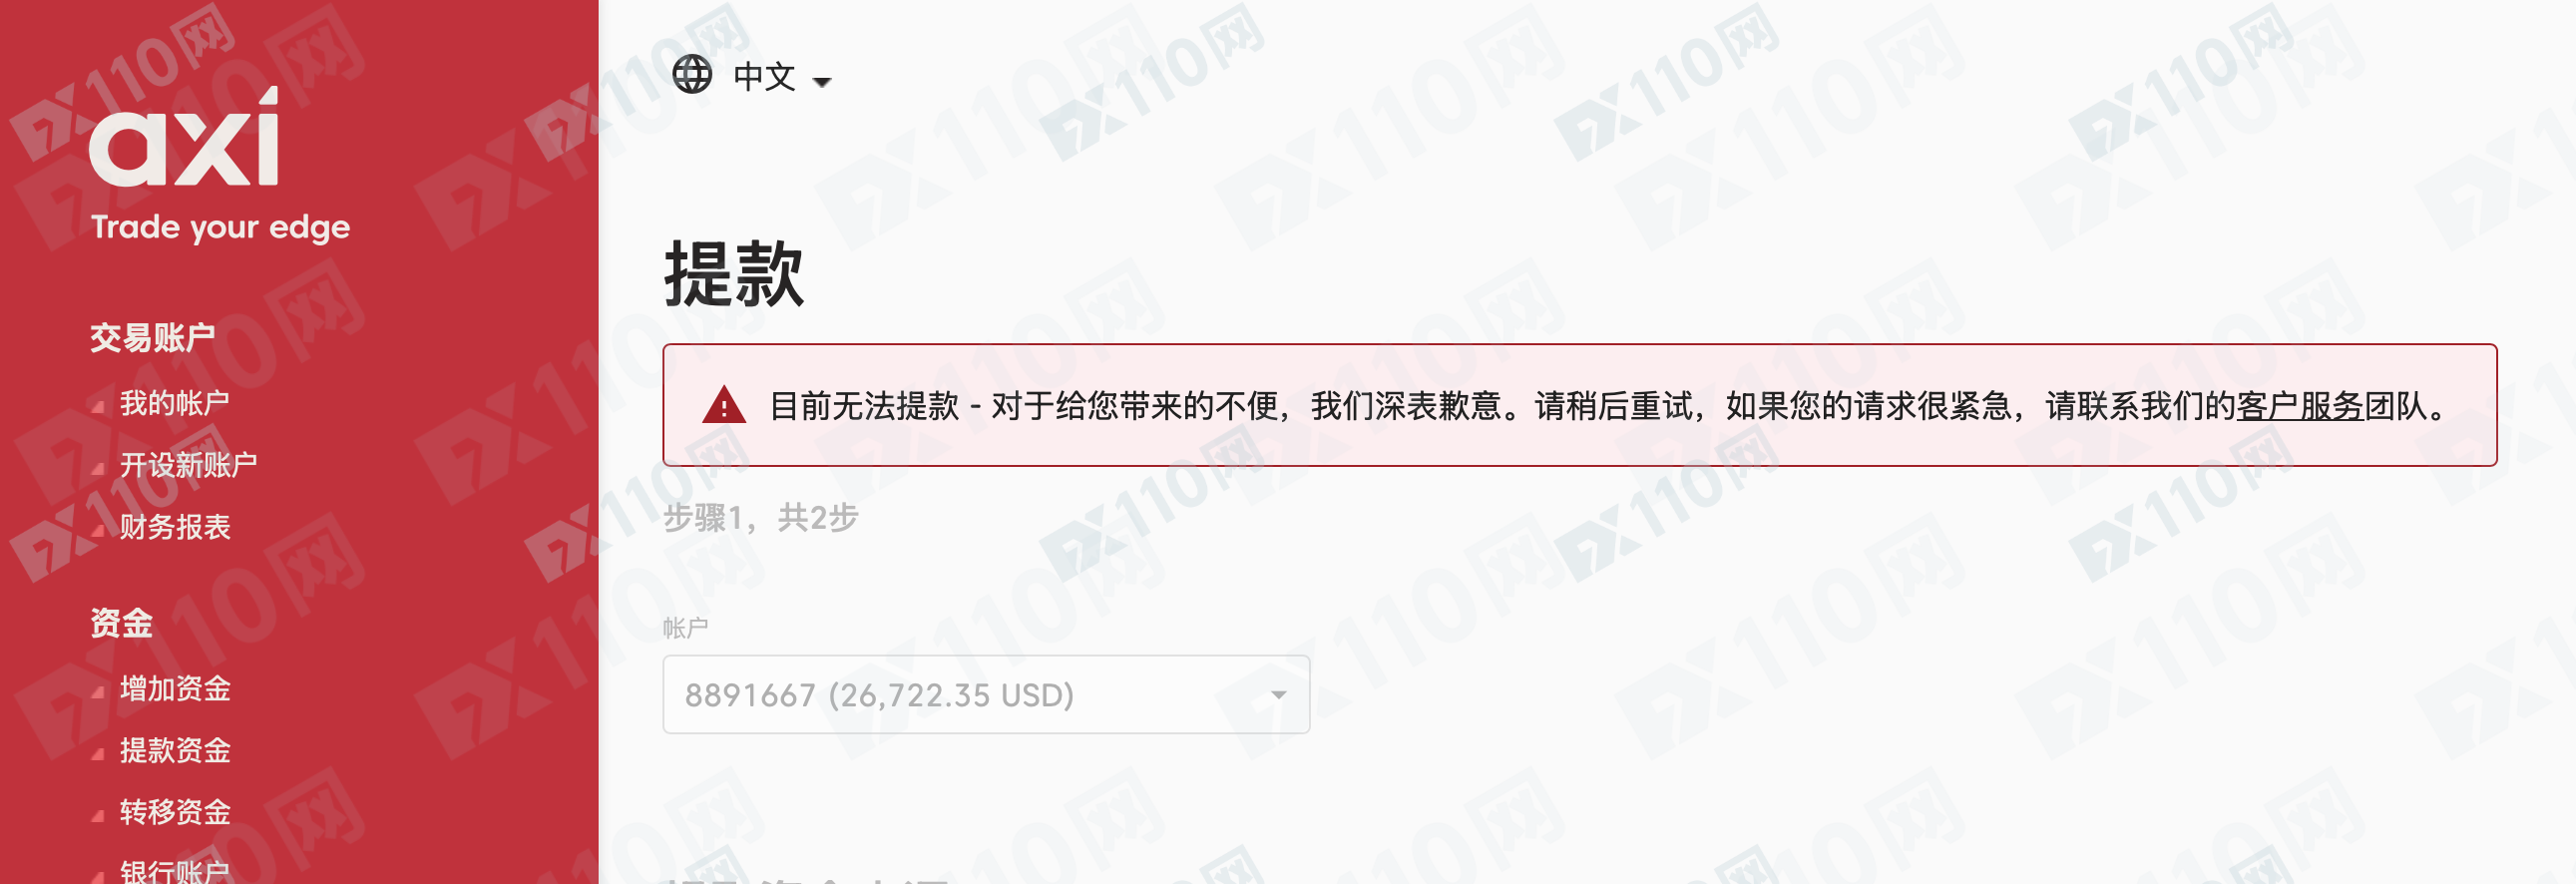Click the bullet marker beside 转移资金
The height and width of the screenshot is (884, 2576).
pos(98,815)
